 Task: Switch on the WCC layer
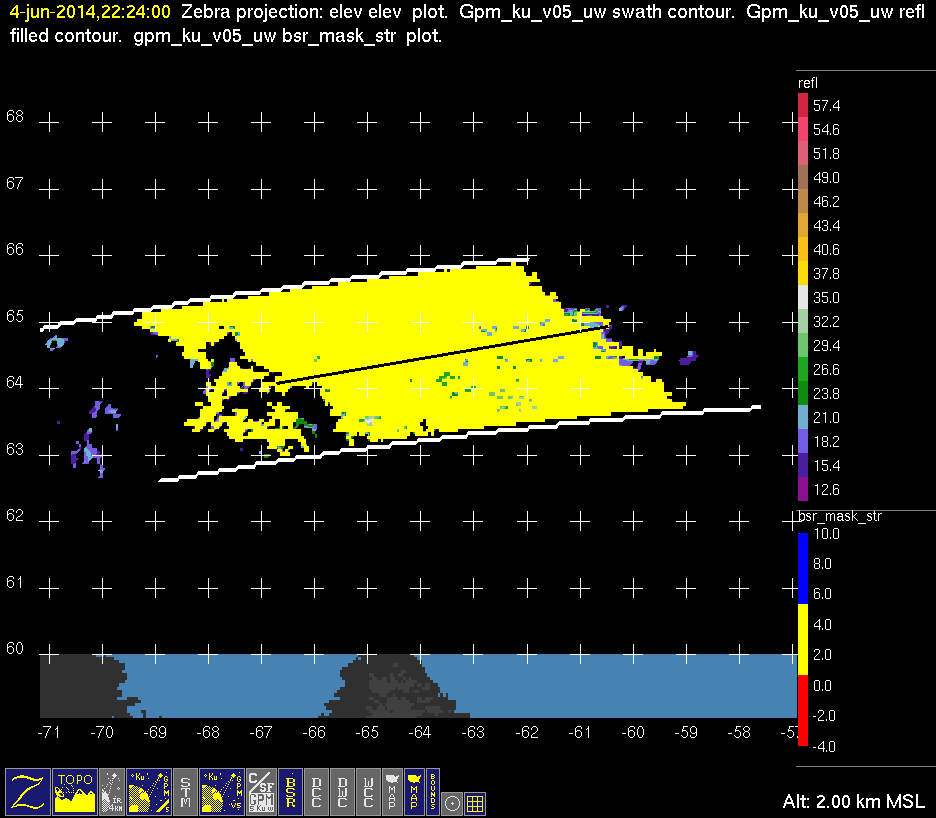368,791
